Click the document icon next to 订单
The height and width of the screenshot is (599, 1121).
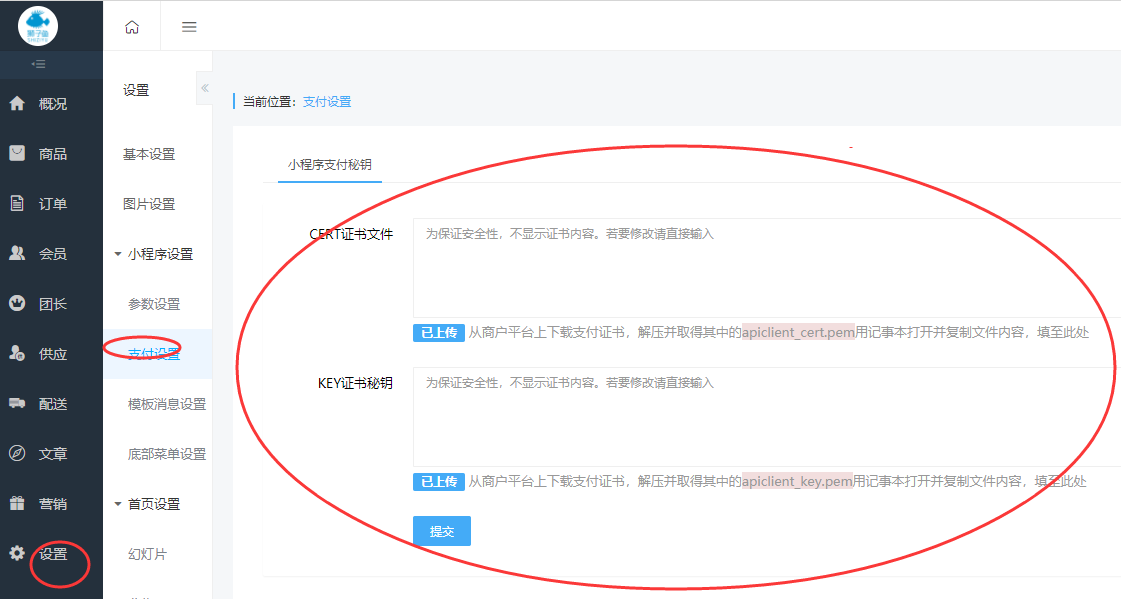pyautogui.click(x=17, y=204)
